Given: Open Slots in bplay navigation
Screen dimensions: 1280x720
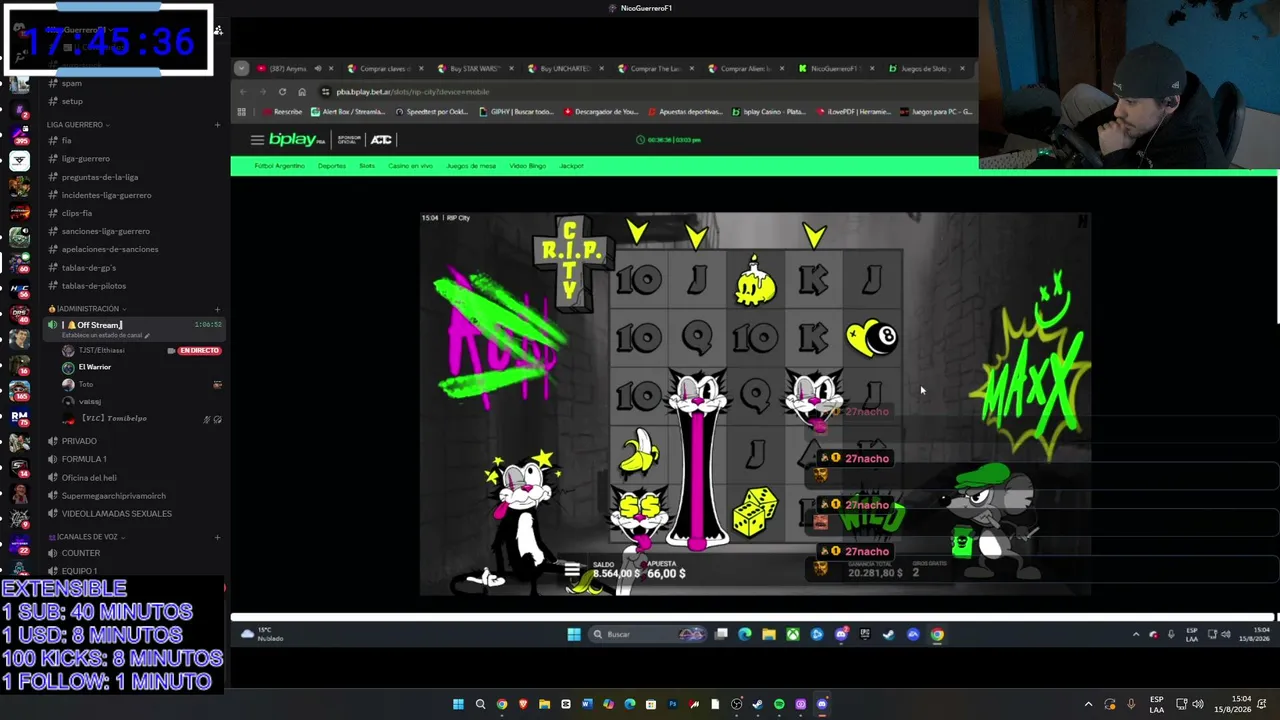Looking at the screenshot, I should pyautogui.click(x=367, y=166).
